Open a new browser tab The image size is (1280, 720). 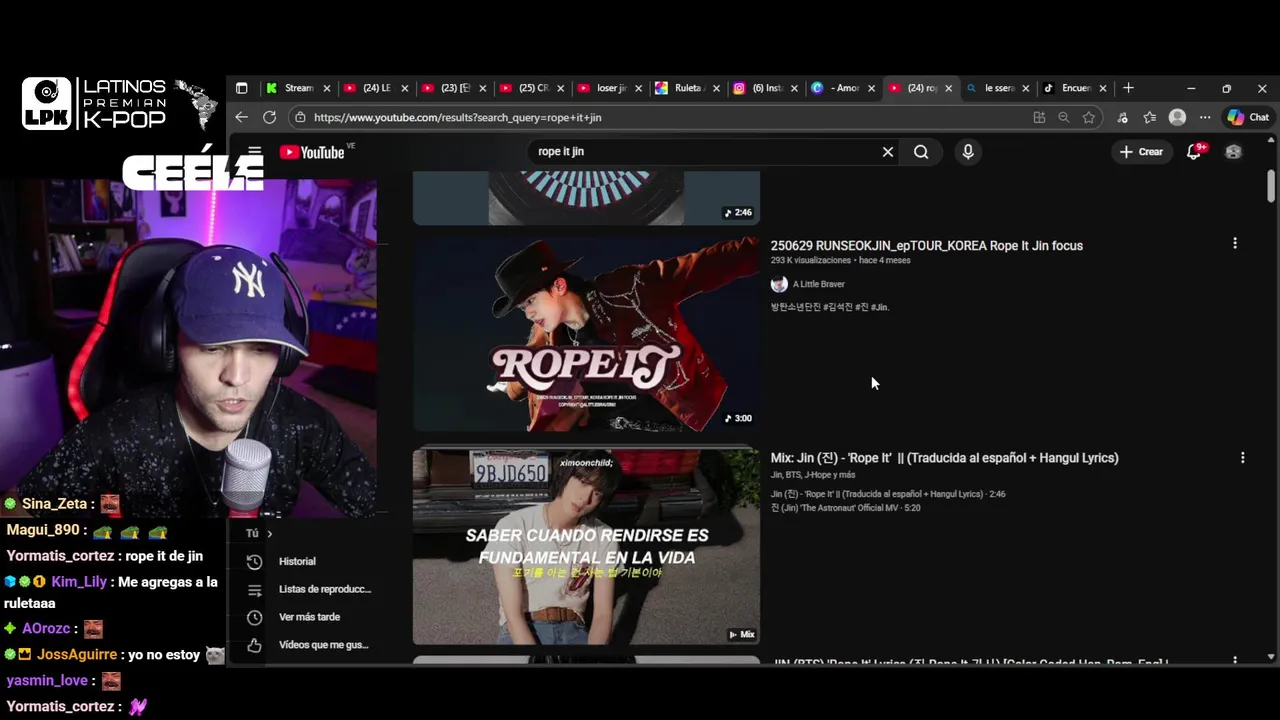[1128, 88]
